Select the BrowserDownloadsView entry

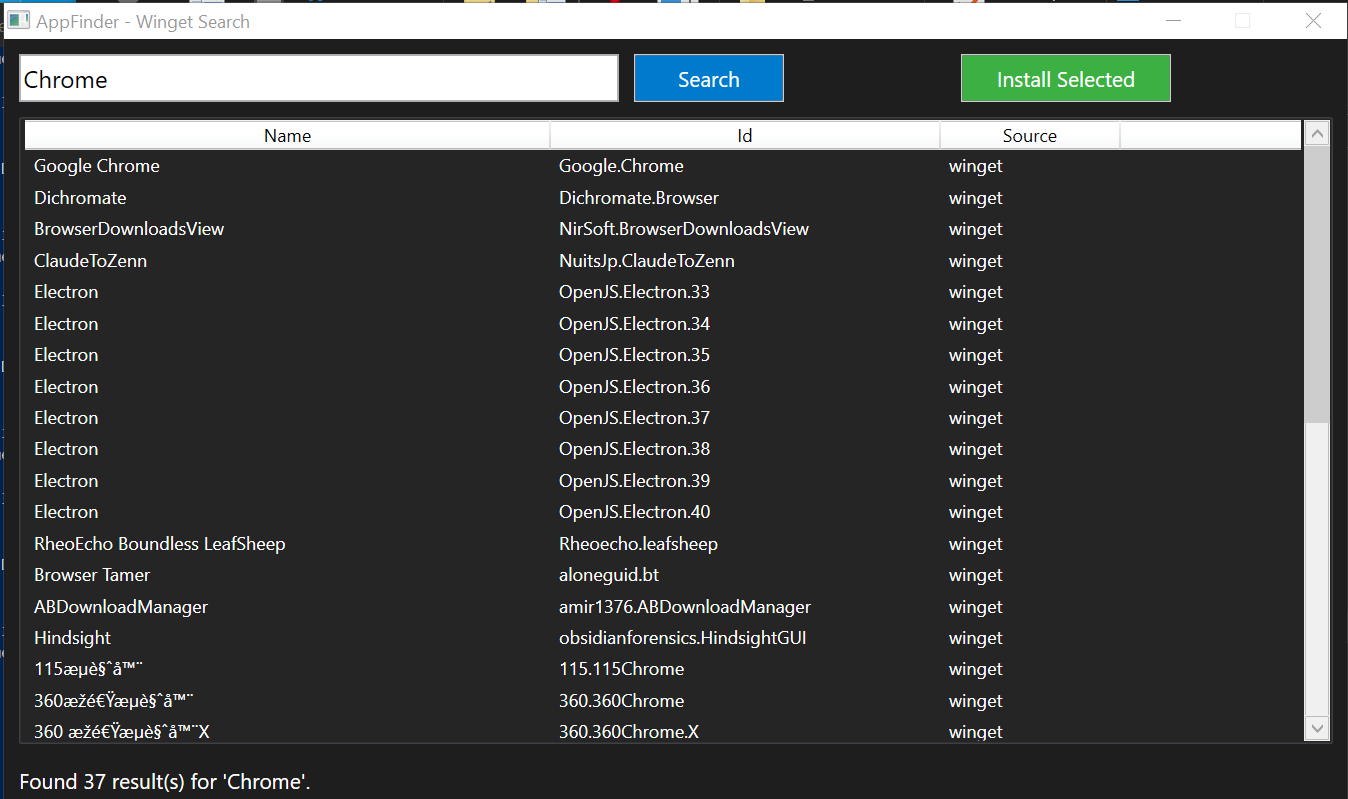pyautogui.click(x=129, y=229)
